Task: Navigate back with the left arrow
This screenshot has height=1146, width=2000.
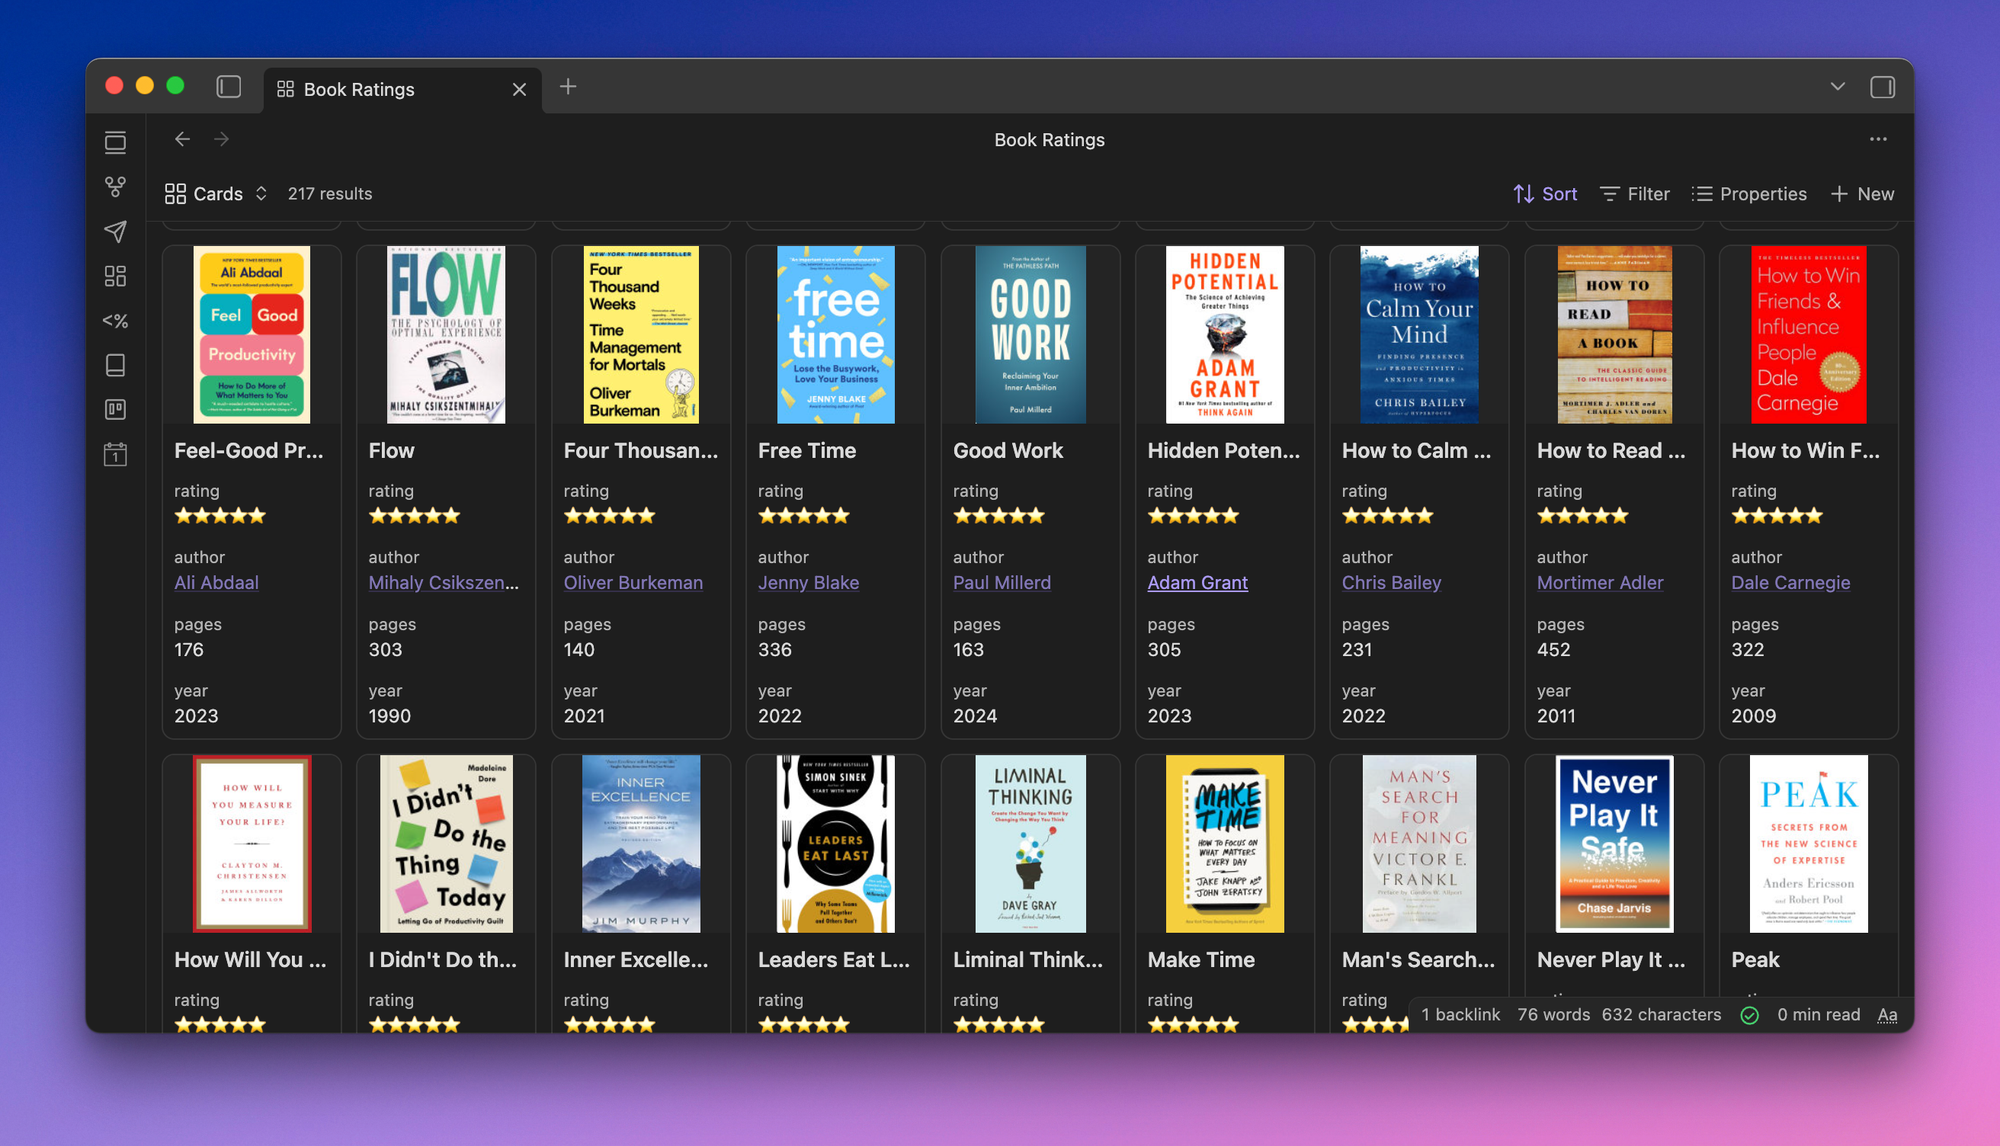Action: point(182,139)
